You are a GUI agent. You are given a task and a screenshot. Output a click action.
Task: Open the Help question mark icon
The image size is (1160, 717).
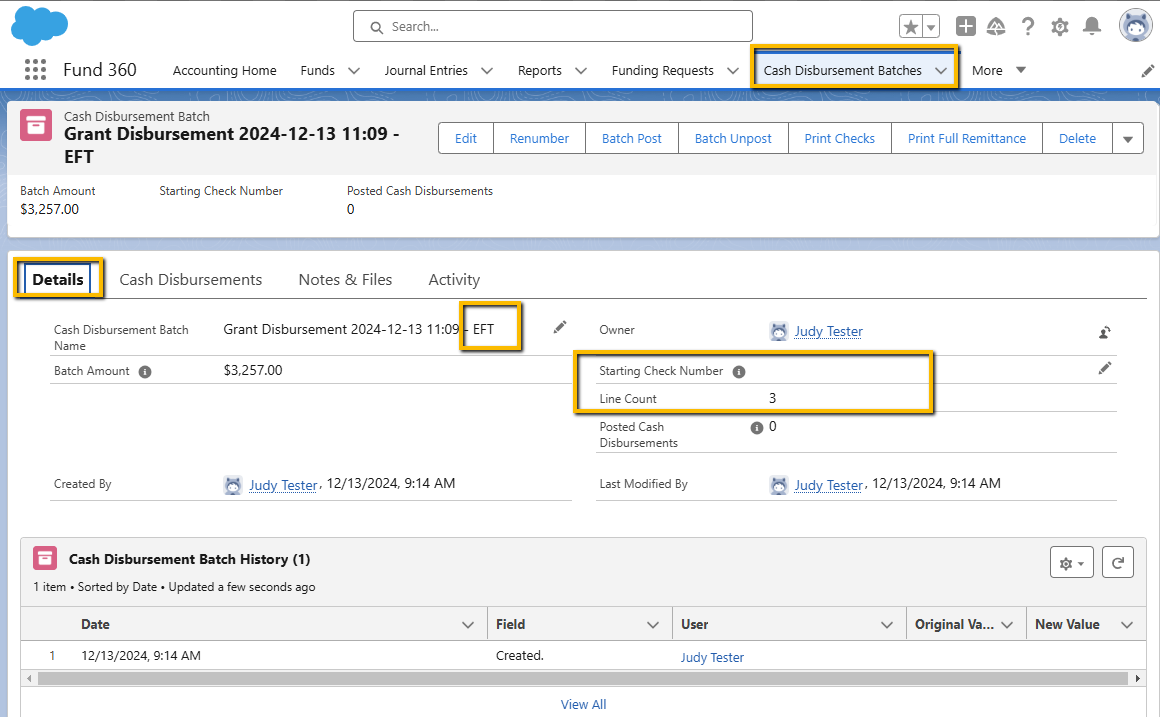1028,27
